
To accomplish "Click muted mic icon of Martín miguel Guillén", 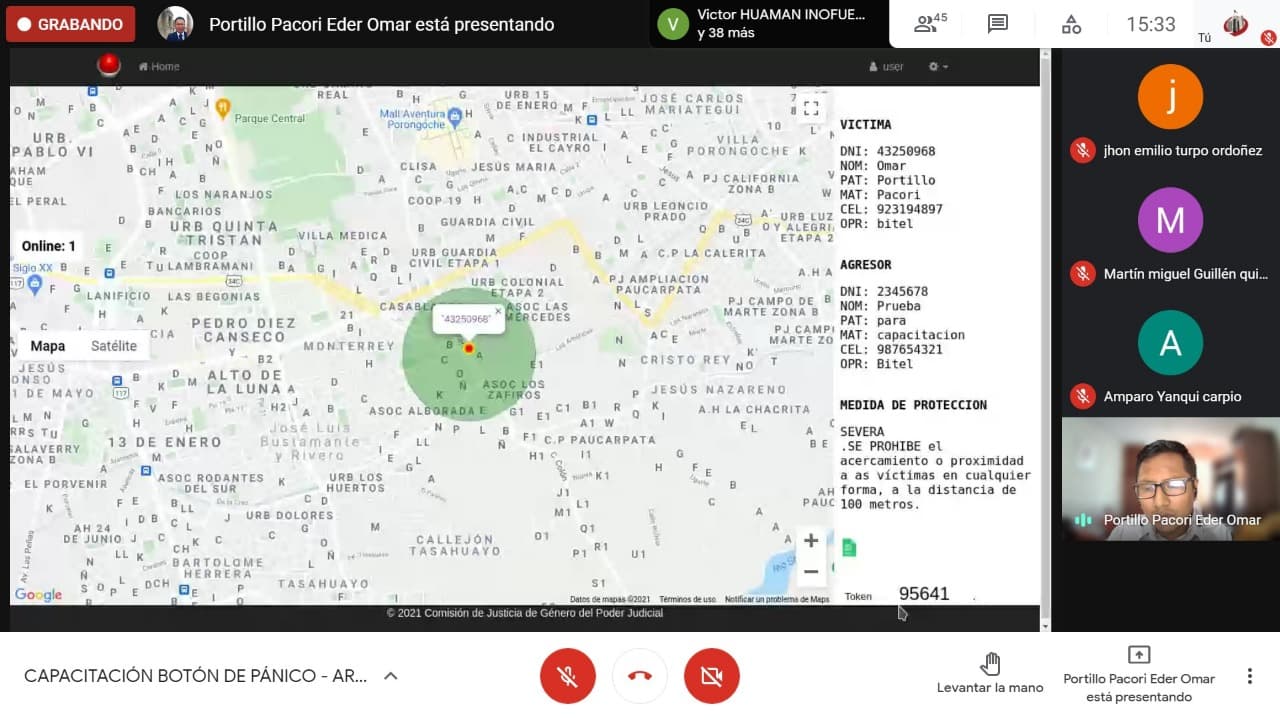I will pos(1082,274).
